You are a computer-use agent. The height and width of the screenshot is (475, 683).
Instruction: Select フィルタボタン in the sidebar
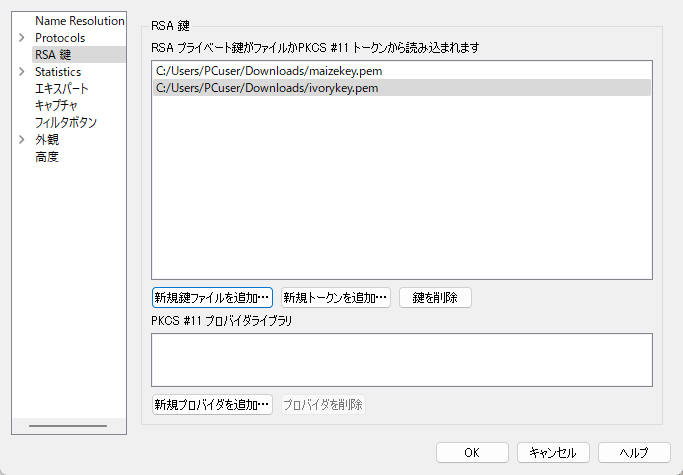coord(66,123)
